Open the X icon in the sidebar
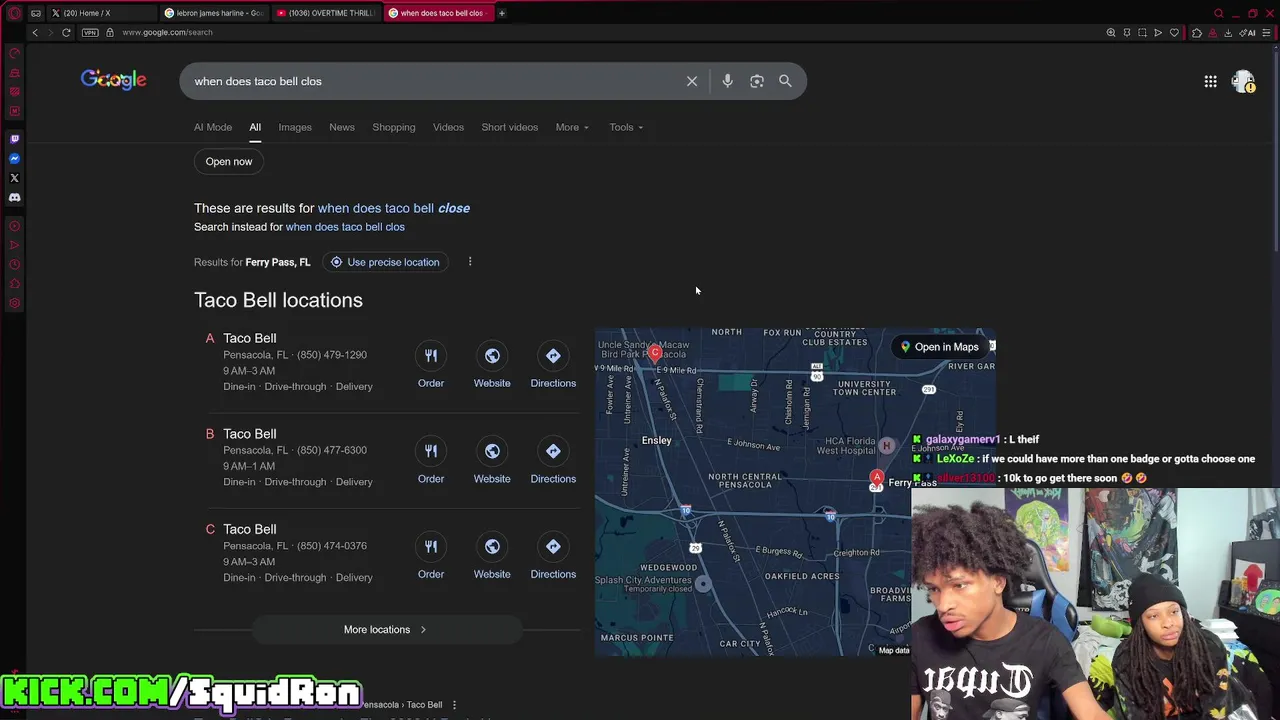1280x720 pixels. [x=14, y=178]
